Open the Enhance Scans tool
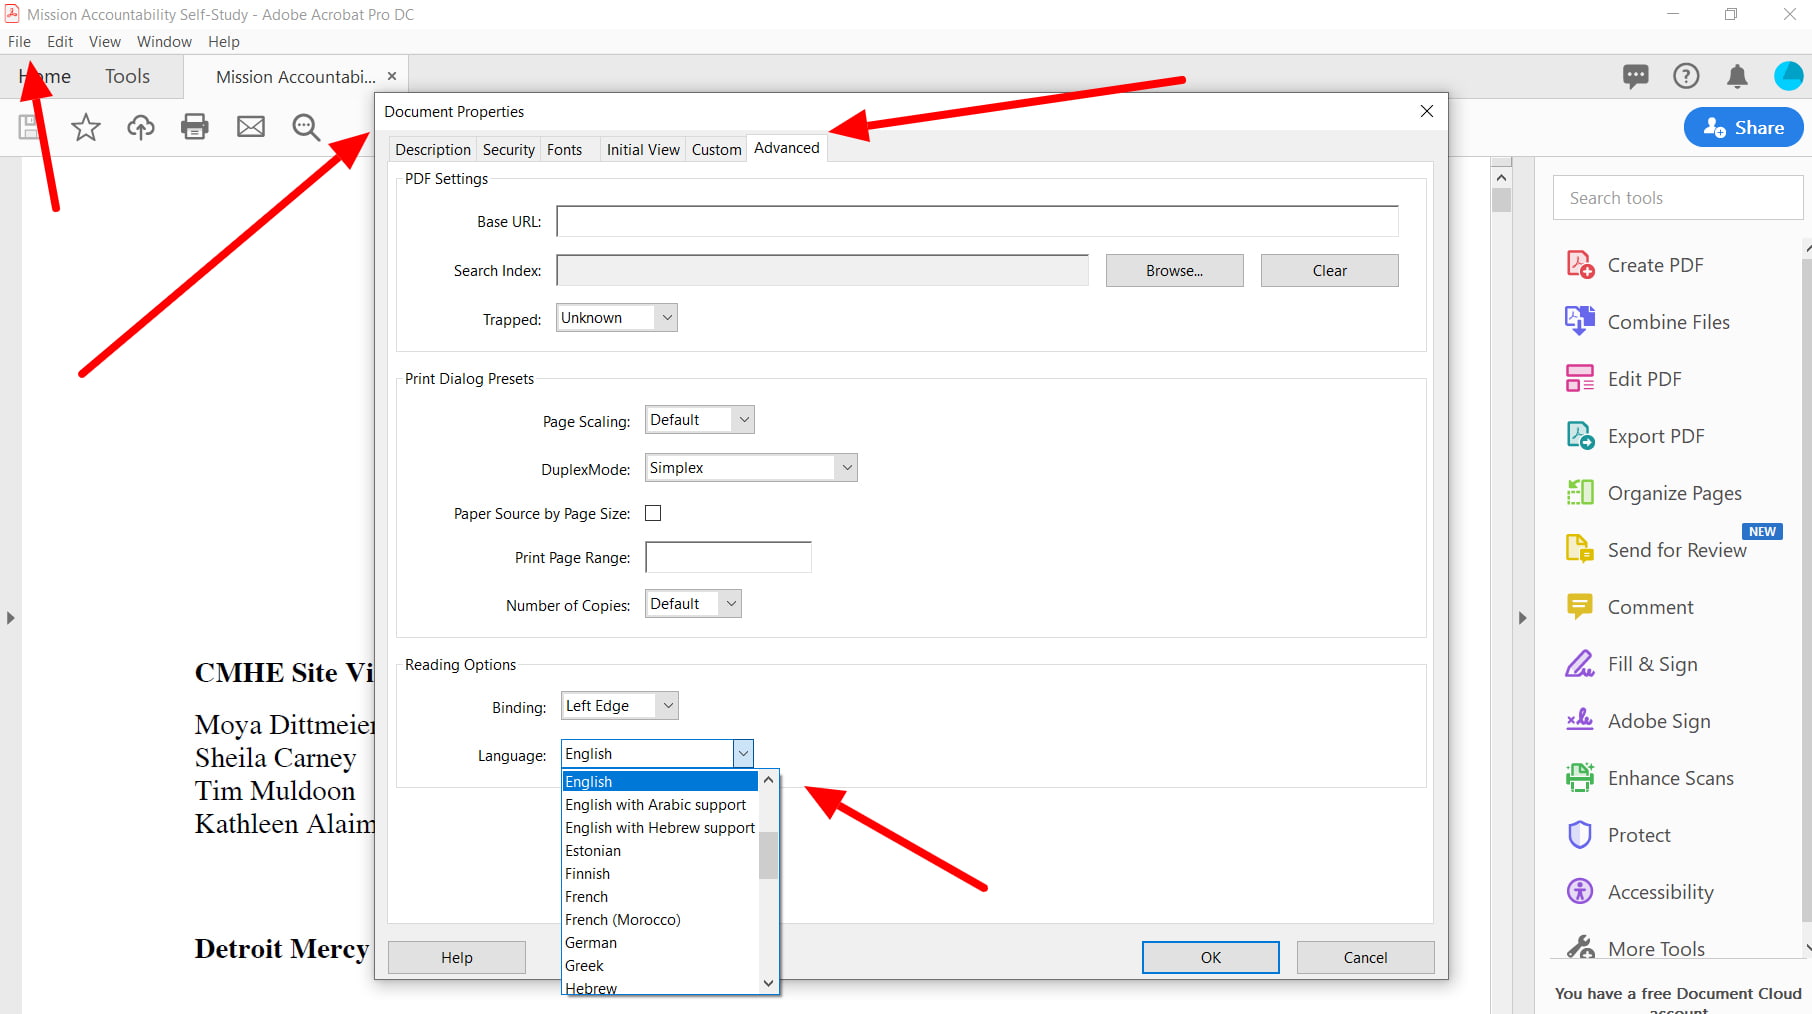Screen dimensions: 1812x1014 (x=1650, y=778)
